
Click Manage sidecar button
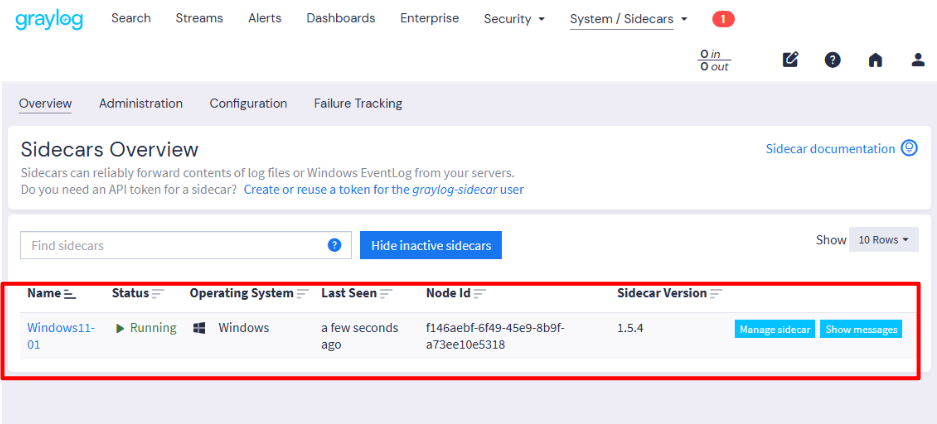click(x=774, y=329)
